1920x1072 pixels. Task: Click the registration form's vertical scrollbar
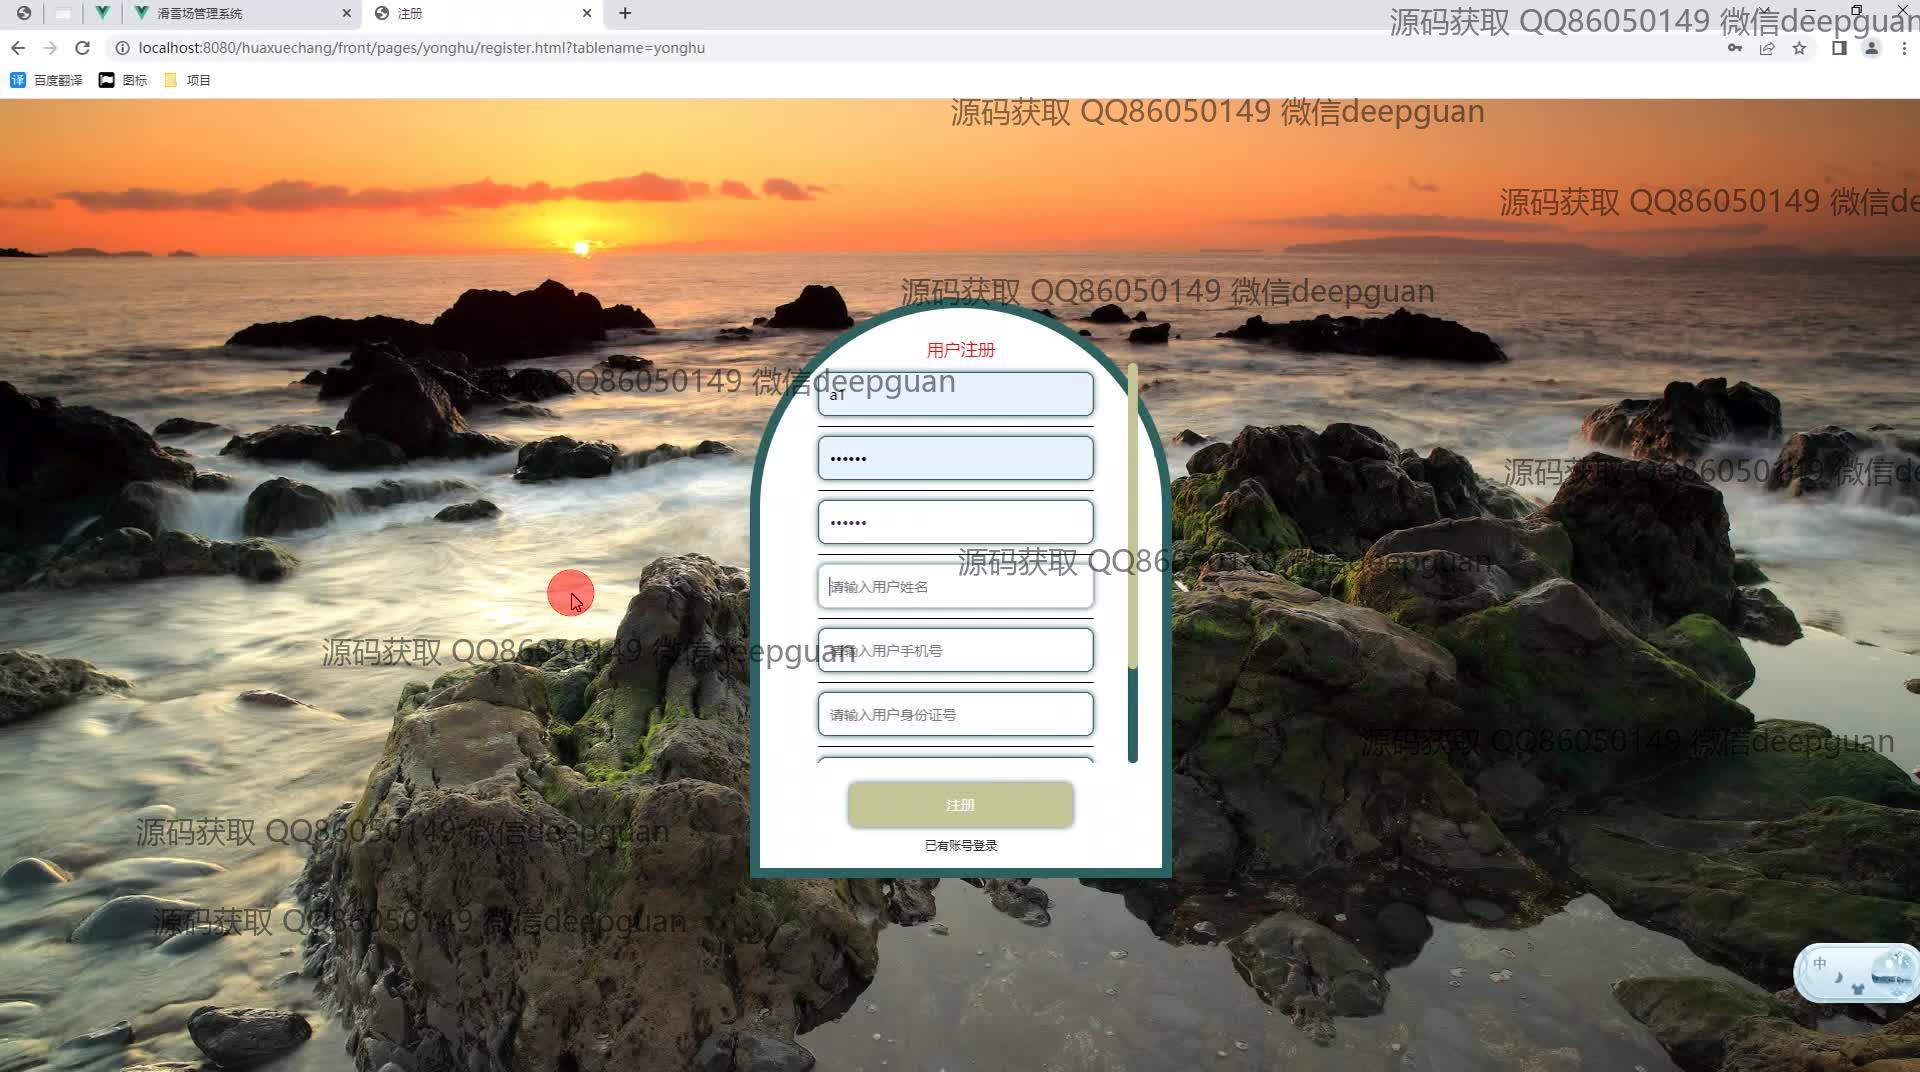[x=1132, y=563]
